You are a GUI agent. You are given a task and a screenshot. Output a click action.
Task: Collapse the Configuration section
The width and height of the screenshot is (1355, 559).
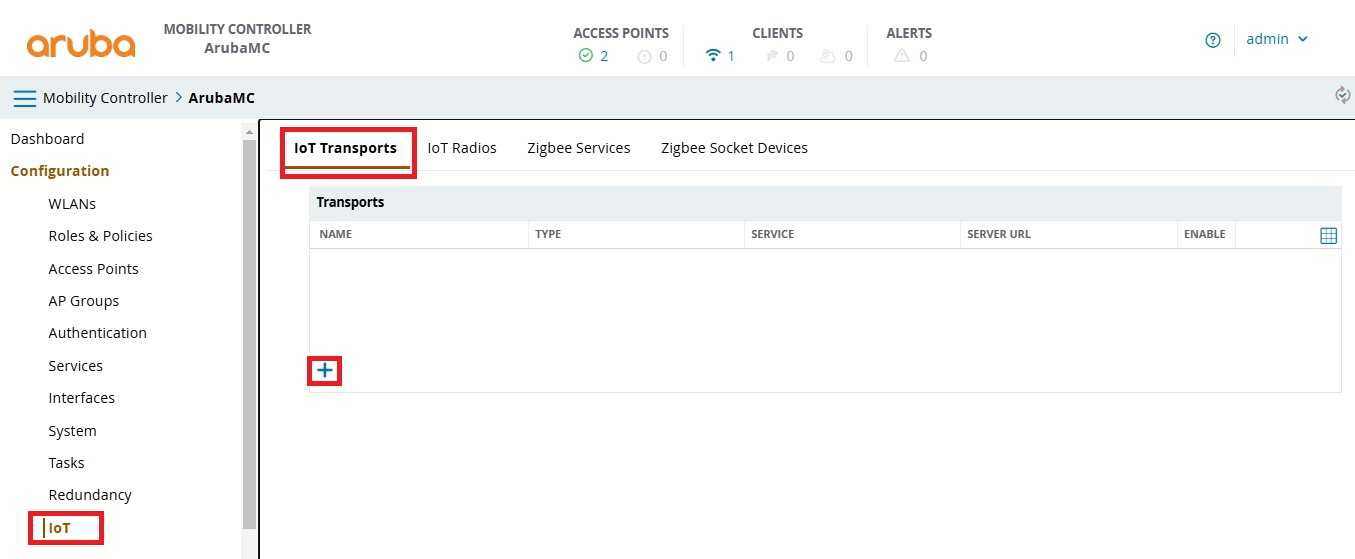click(x=60, y=171)
